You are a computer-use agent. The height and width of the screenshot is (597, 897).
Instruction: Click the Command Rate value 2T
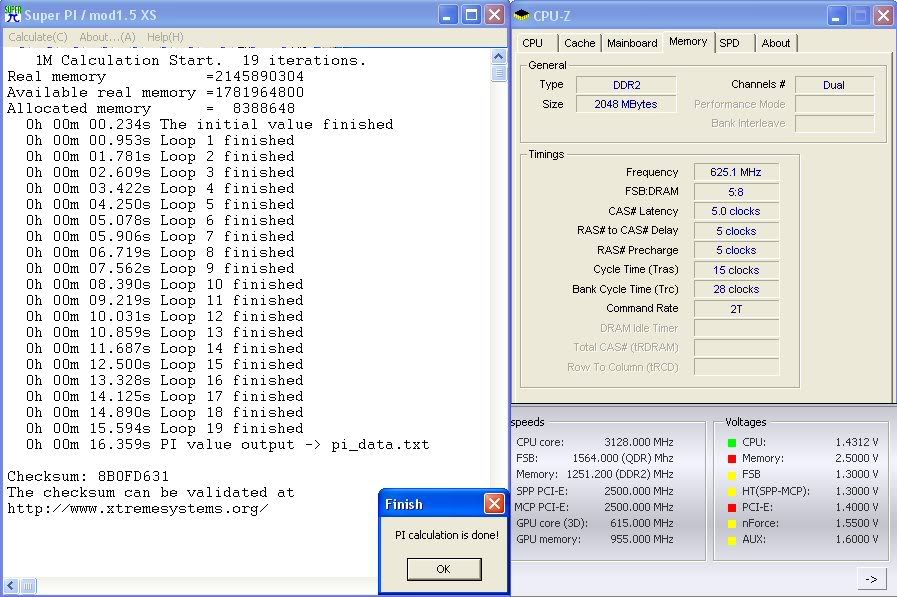(x=736, y=309)
